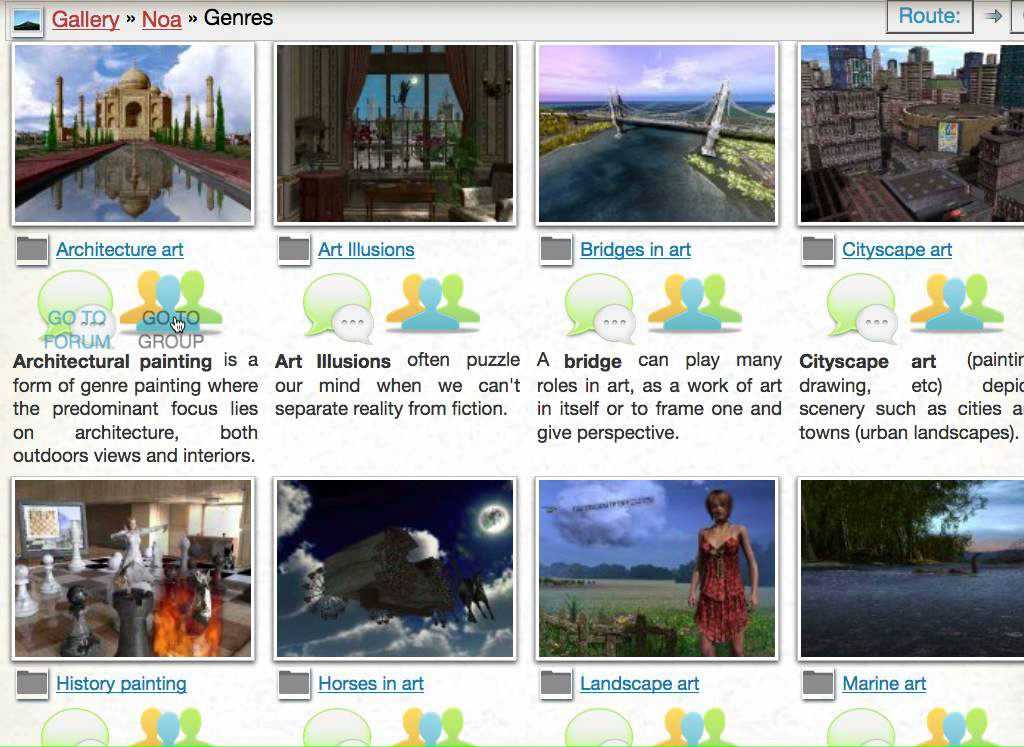Viewport: 1024px width, 747px height.
Task: Open the Architecture art group people icon
Action: (x=170, y=304)
